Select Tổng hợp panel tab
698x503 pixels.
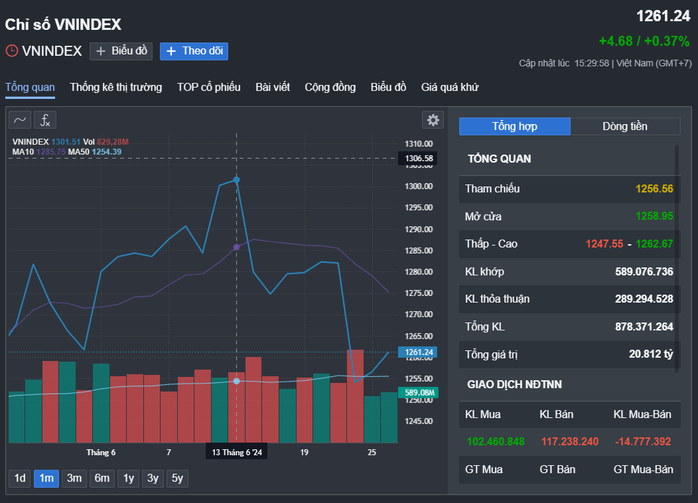click(x=515, y=126)
